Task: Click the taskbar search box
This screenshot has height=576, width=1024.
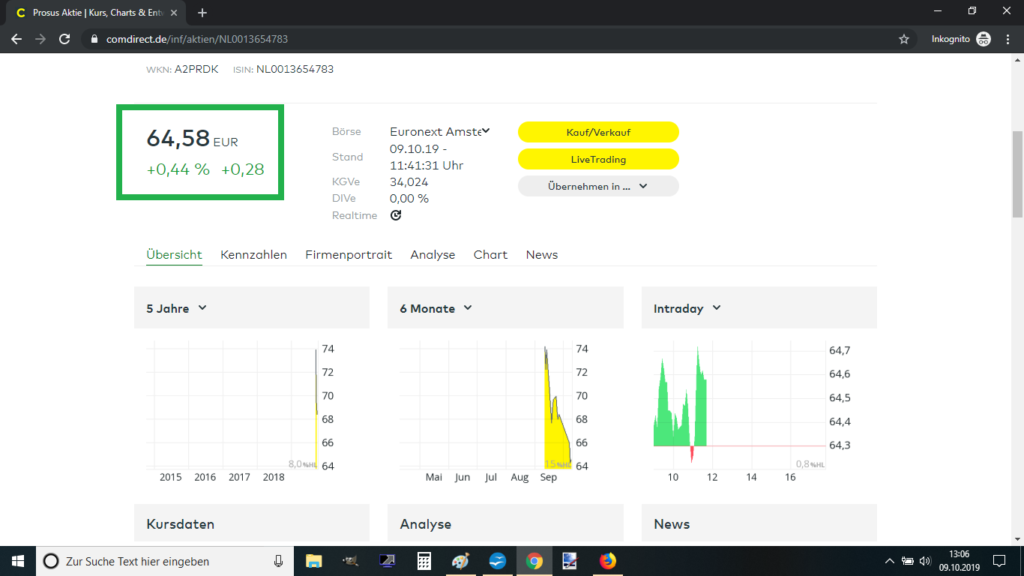Action: (165, 561)
